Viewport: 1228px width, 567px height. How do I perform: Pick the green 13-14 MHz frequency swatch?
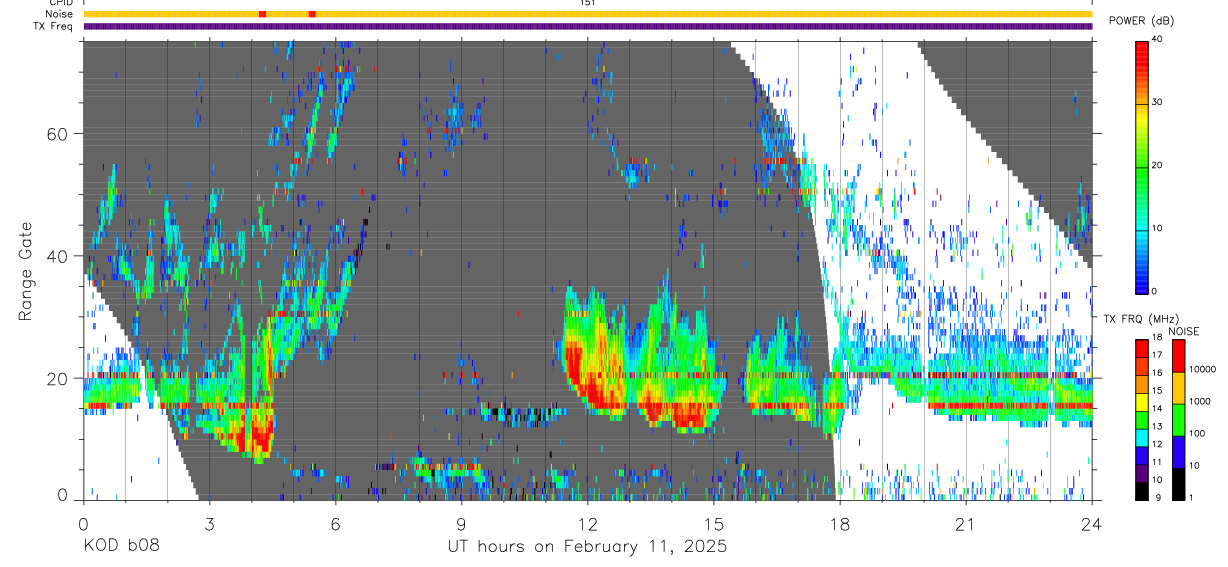1143,419
